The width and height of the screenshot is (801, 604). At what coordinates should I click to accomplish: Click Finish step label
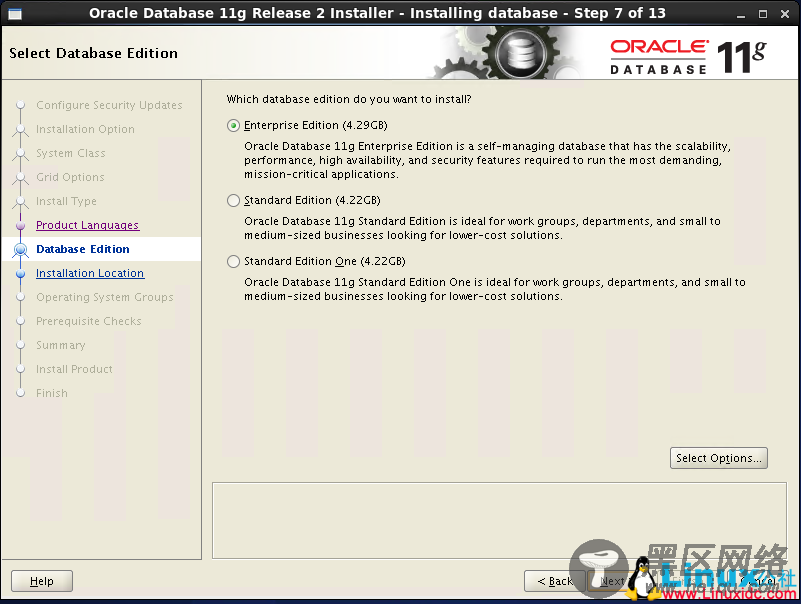coord(52,393)
